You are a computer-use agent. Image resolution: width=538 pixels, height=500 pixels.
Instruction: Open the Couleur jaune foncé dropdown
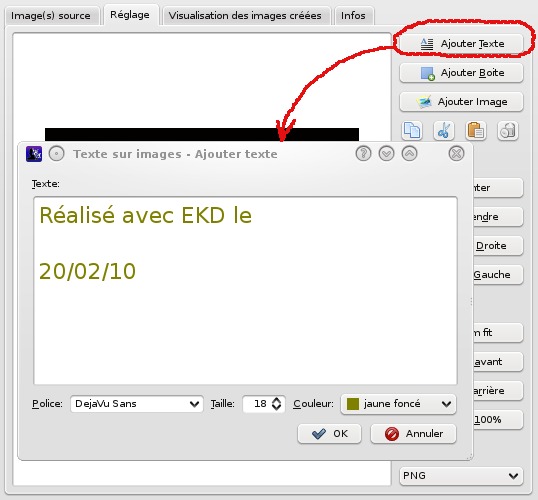[x=398, y=404]
